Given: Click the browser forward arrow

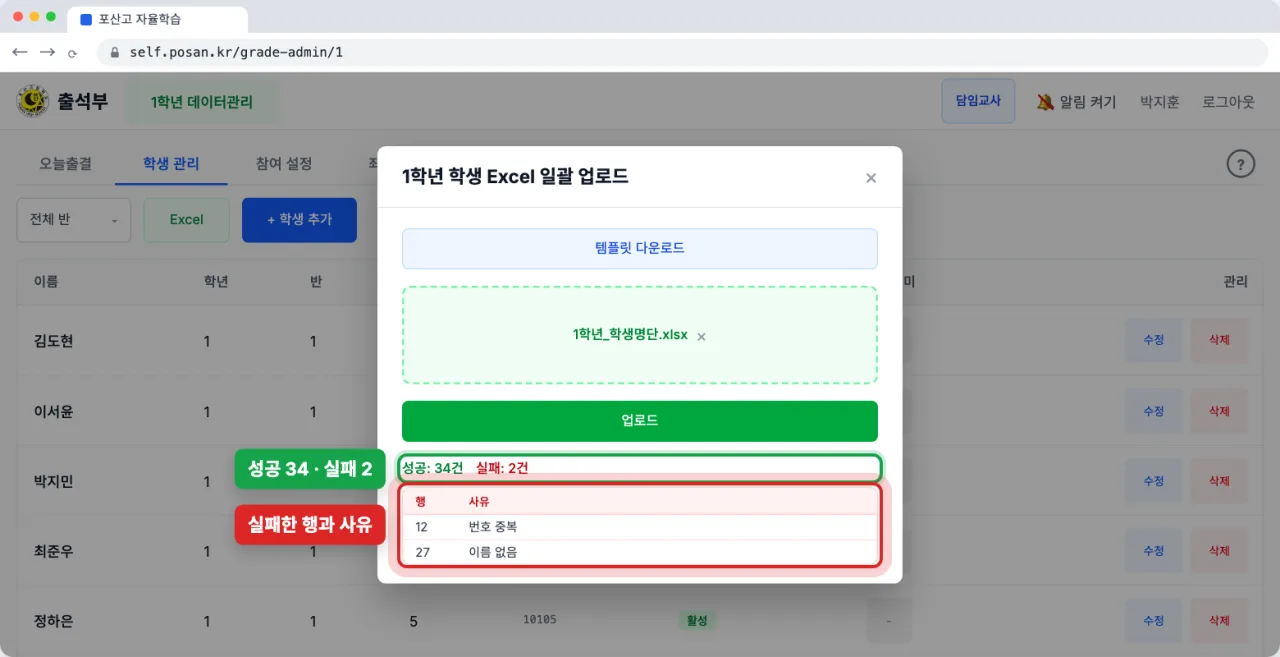Looking at the screenshot, I should click(x=47, y=52).
